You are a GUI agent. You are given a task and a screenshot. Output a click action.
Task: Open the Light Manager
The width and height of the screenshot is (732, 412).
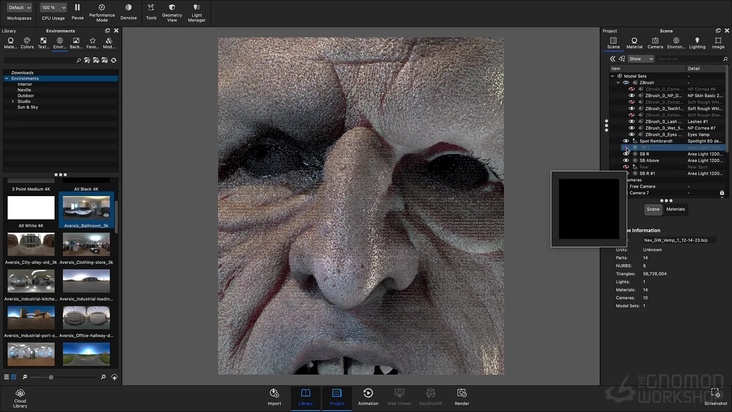pos(197,12)
